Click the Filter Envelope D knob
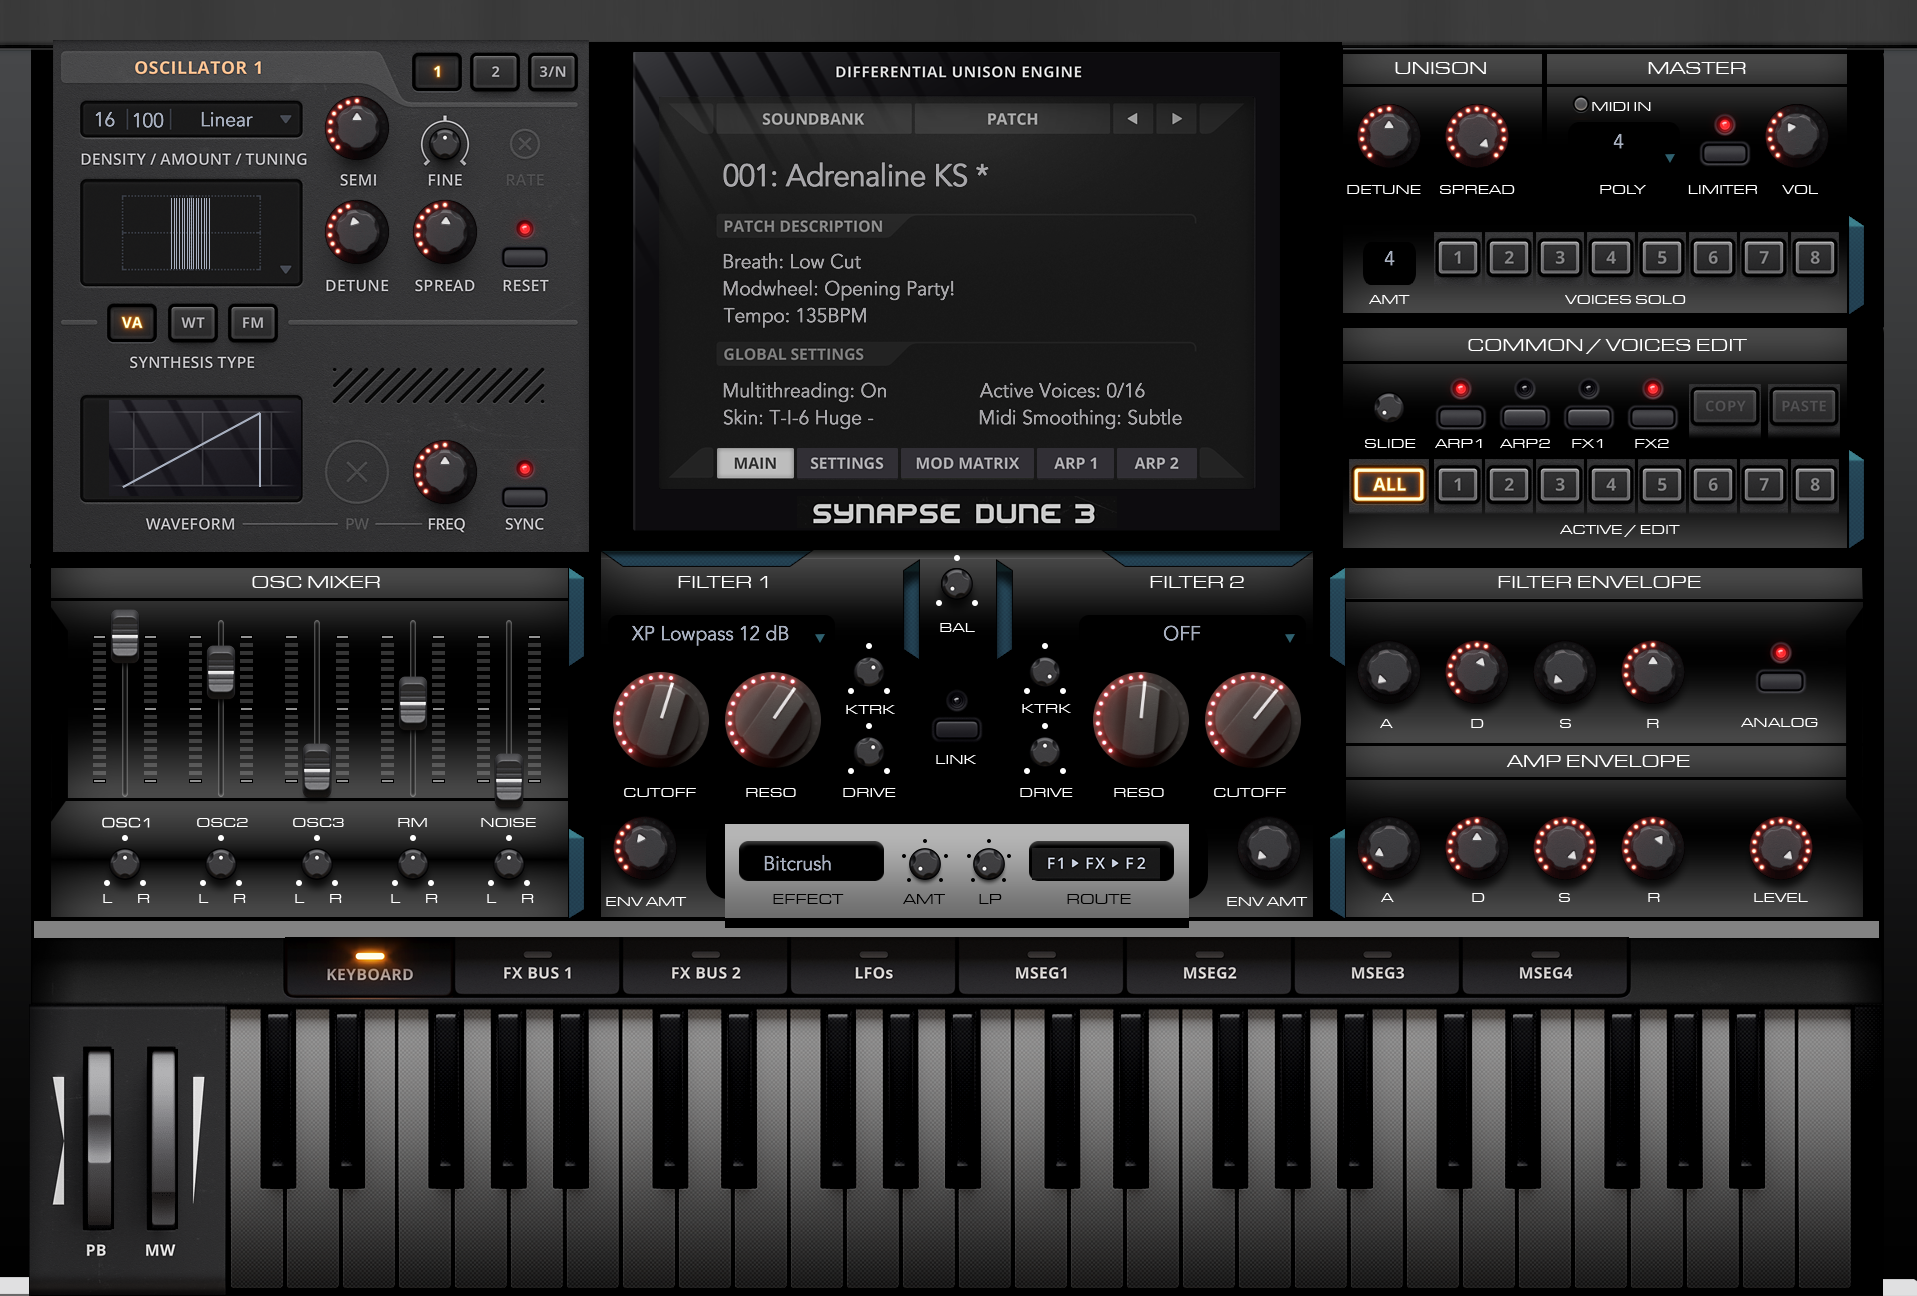This screenshot has width=1917, height=1296. [x=1476, y=671]
